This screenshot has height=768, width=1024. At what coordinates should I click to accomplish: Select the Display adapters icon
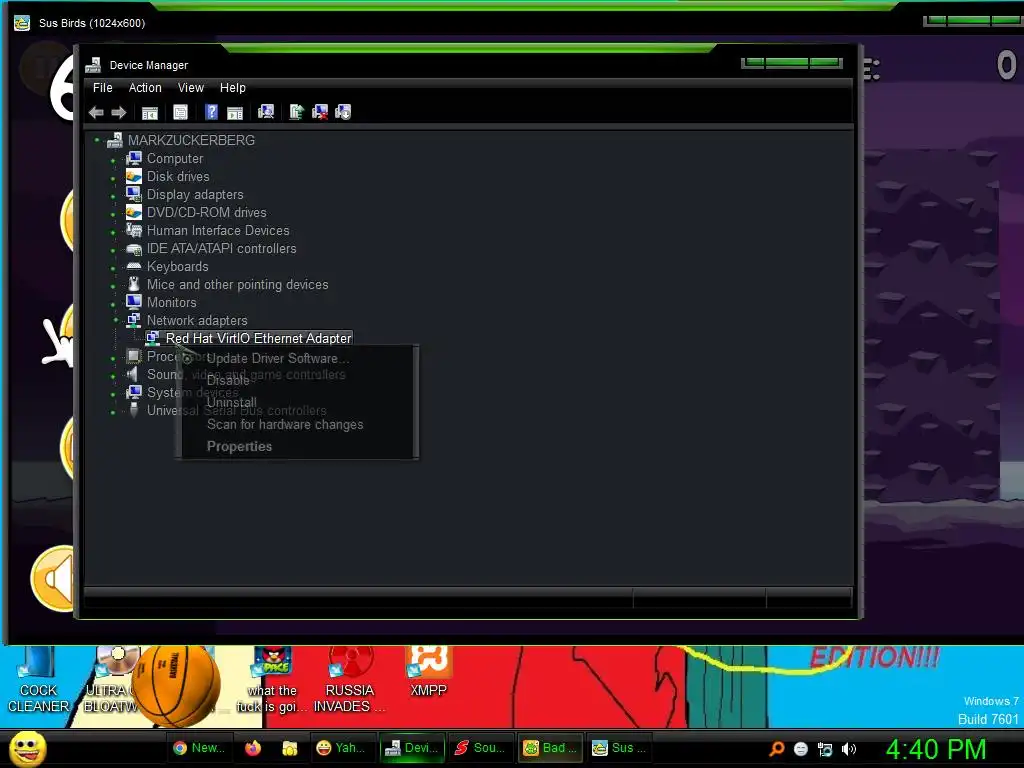click(x=134, y=194)
